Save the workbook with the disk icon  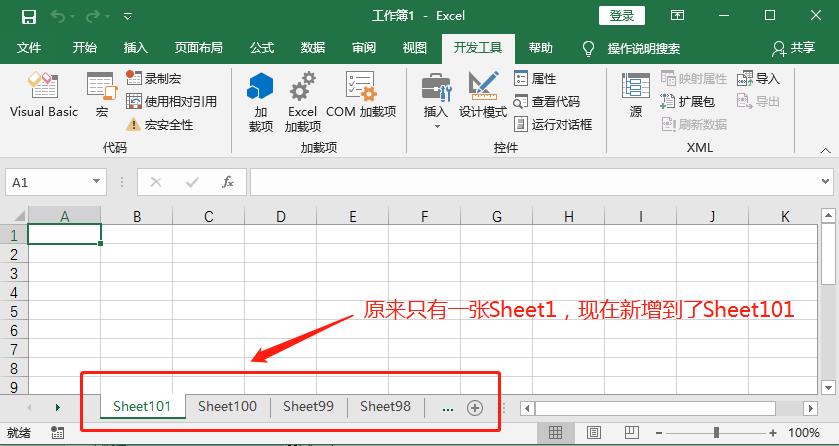[29, 16]
